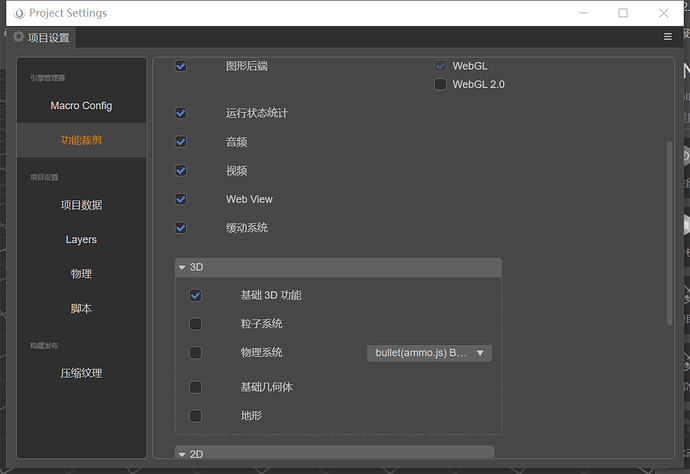Collapse the 3D section
The height and width of the screenshot is (474, 690).
[338, 268]
